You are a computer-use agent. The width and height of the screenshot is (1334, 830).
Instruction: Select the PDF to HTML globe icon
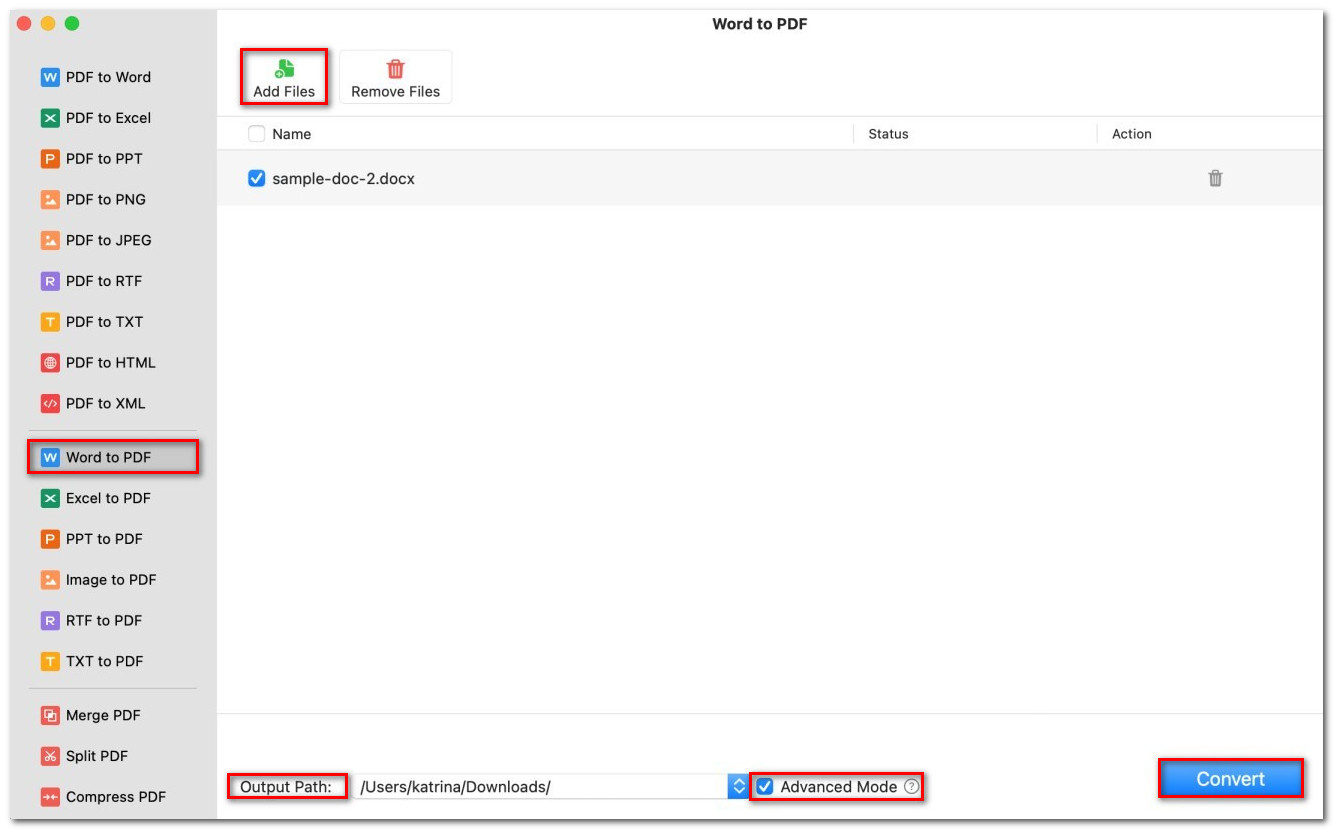click(50, 363)
